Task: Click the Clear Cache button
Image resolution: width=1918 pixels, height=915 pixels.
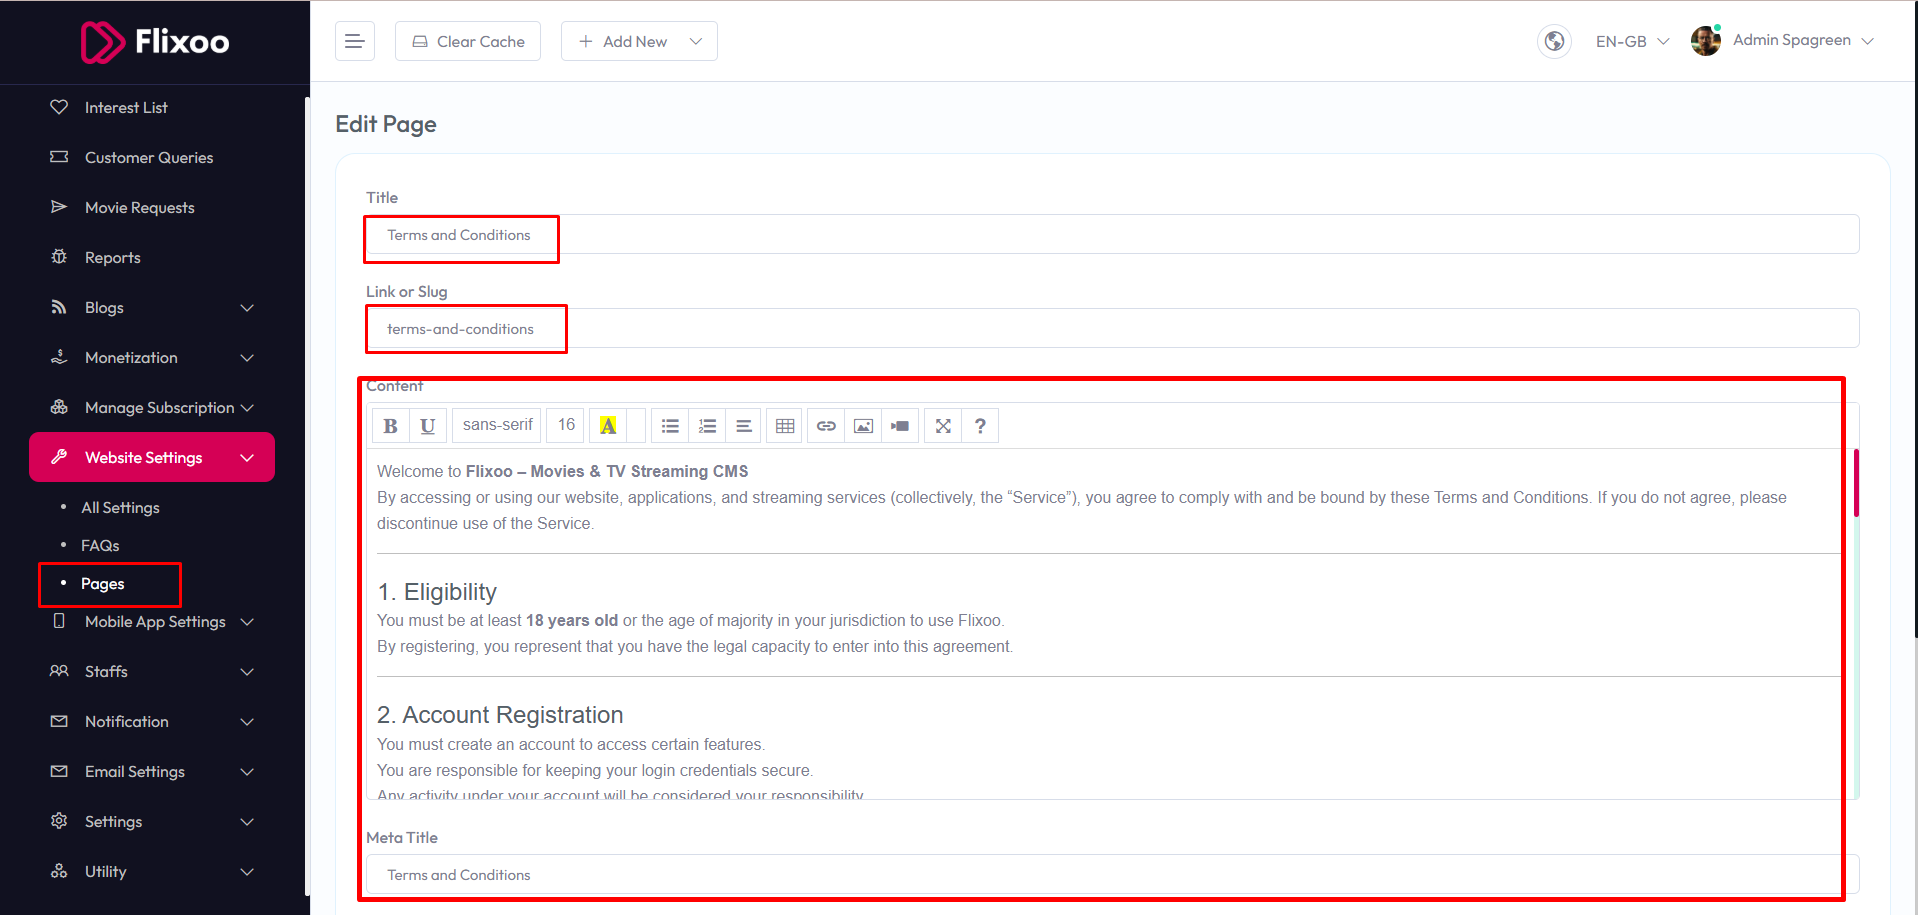Action: [x=468, y=41]
